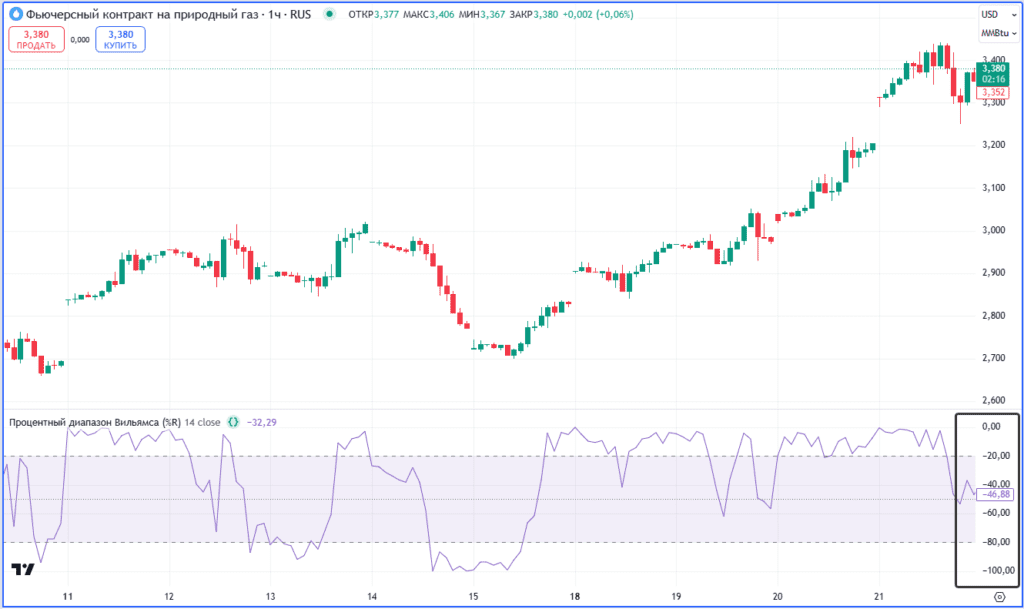Click date label 19 on the time axis
The height and width of the screenshot is (609, 1024).
click(x=676, y=597)
